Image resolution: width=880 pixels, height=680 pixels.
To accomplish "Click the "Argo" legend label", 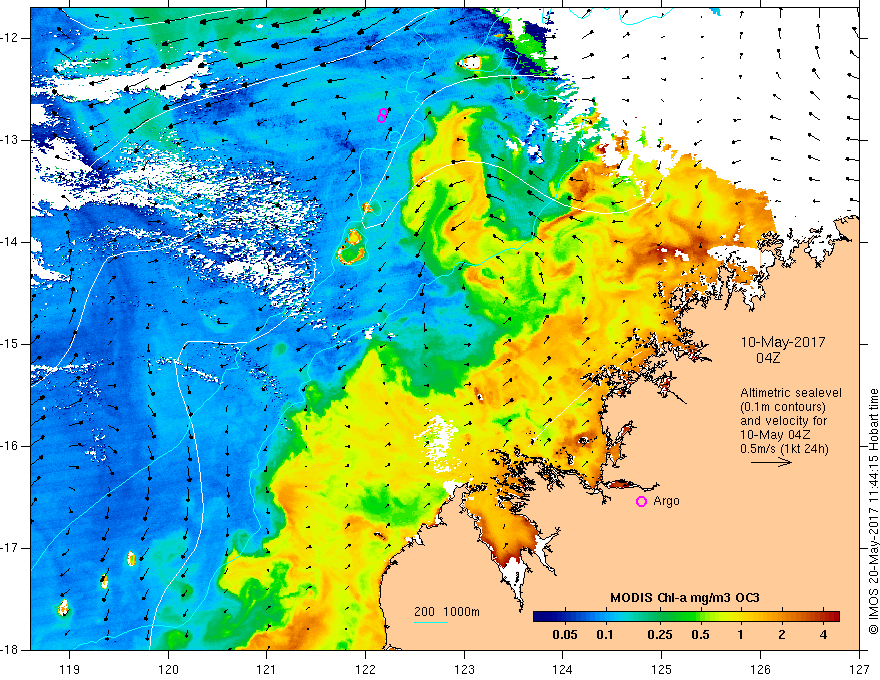I will tap(666, 501).
